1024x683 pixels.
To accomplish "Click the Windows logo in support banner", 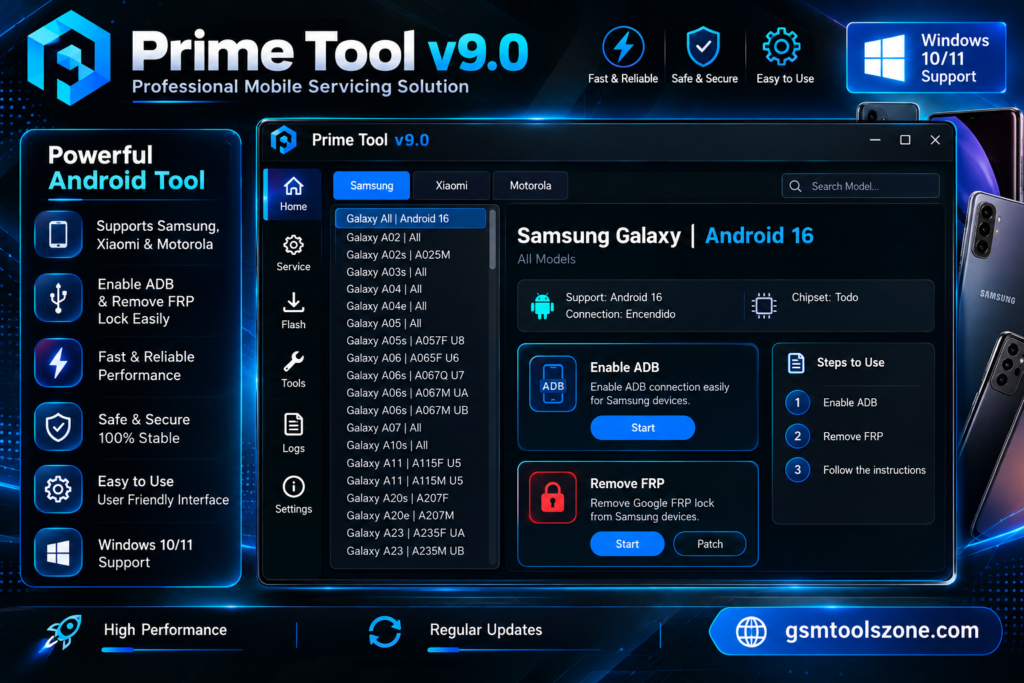I will click(x=884, y=58).
